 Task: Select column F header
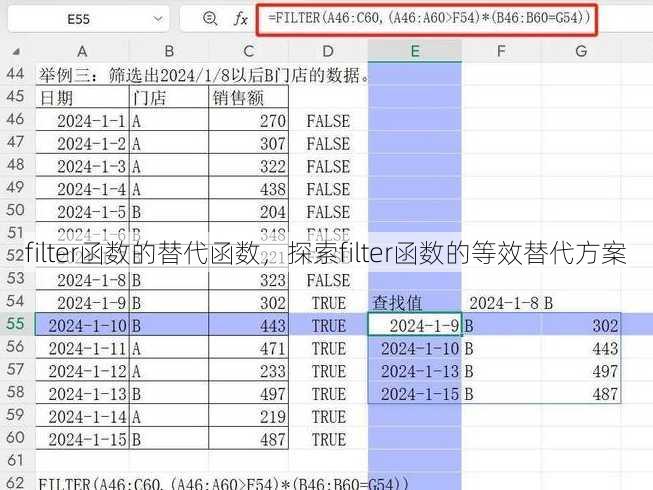click(501, 51)
